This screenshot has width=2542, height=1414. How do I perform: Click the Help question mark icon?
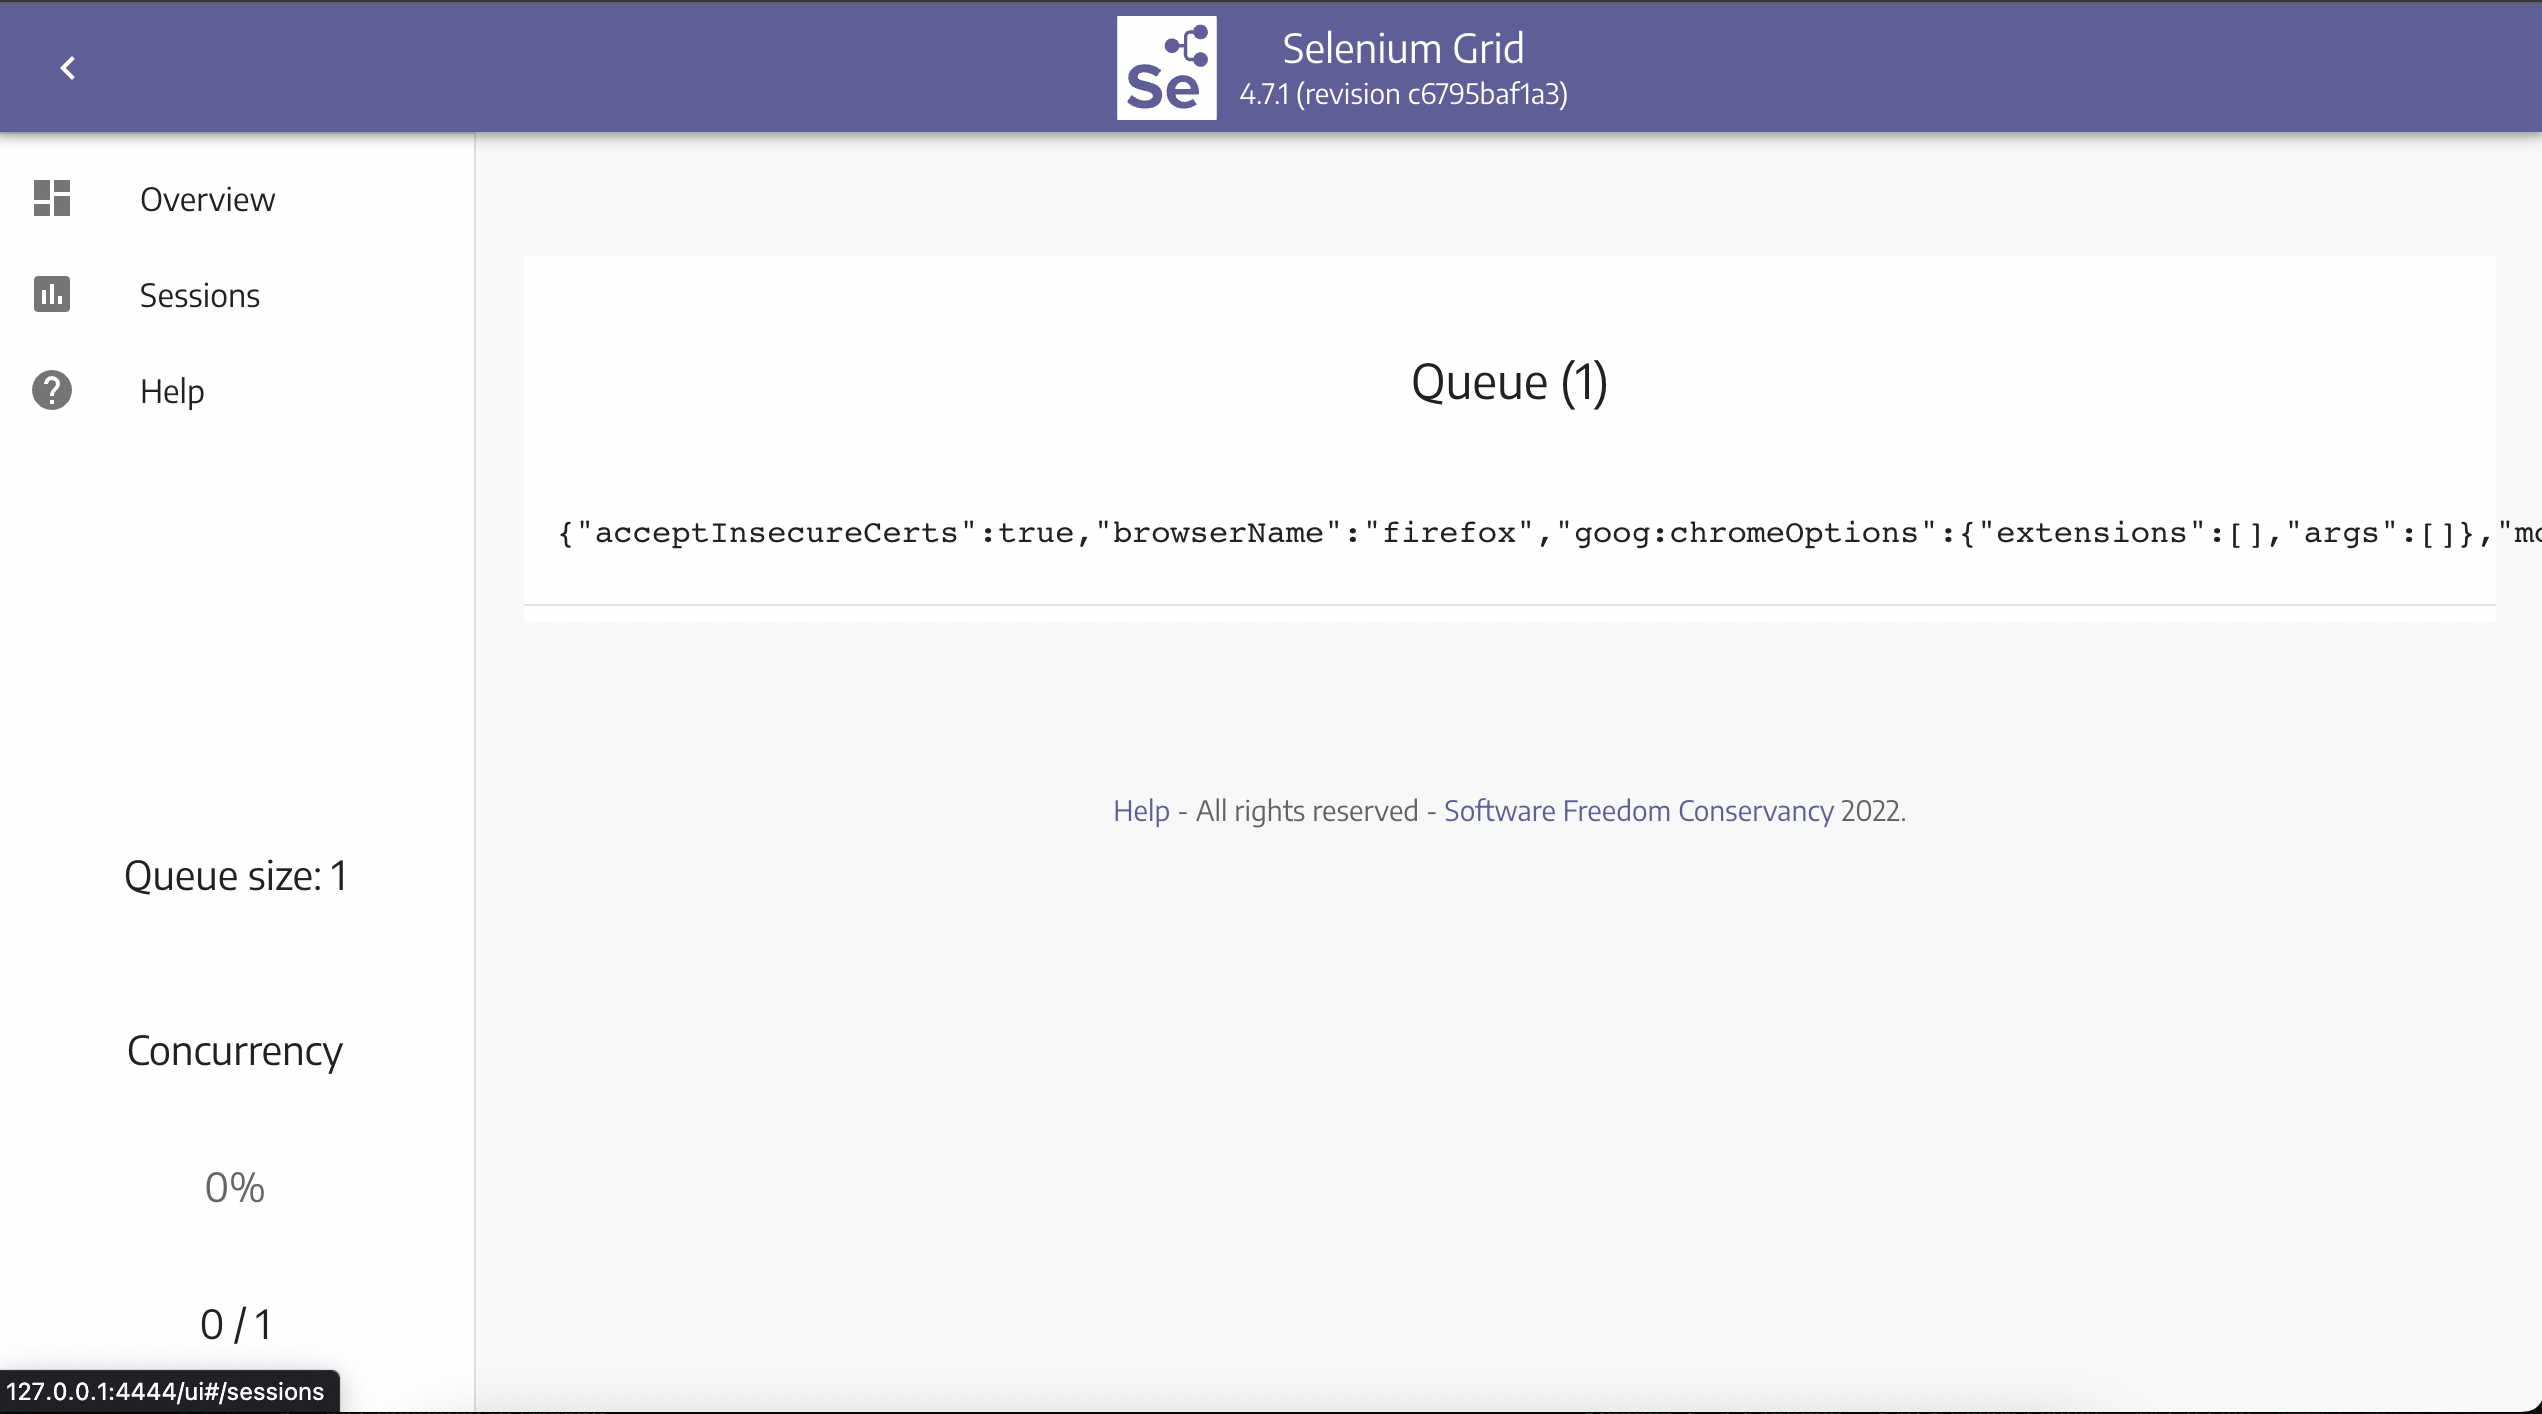click(x=52, y=390)
